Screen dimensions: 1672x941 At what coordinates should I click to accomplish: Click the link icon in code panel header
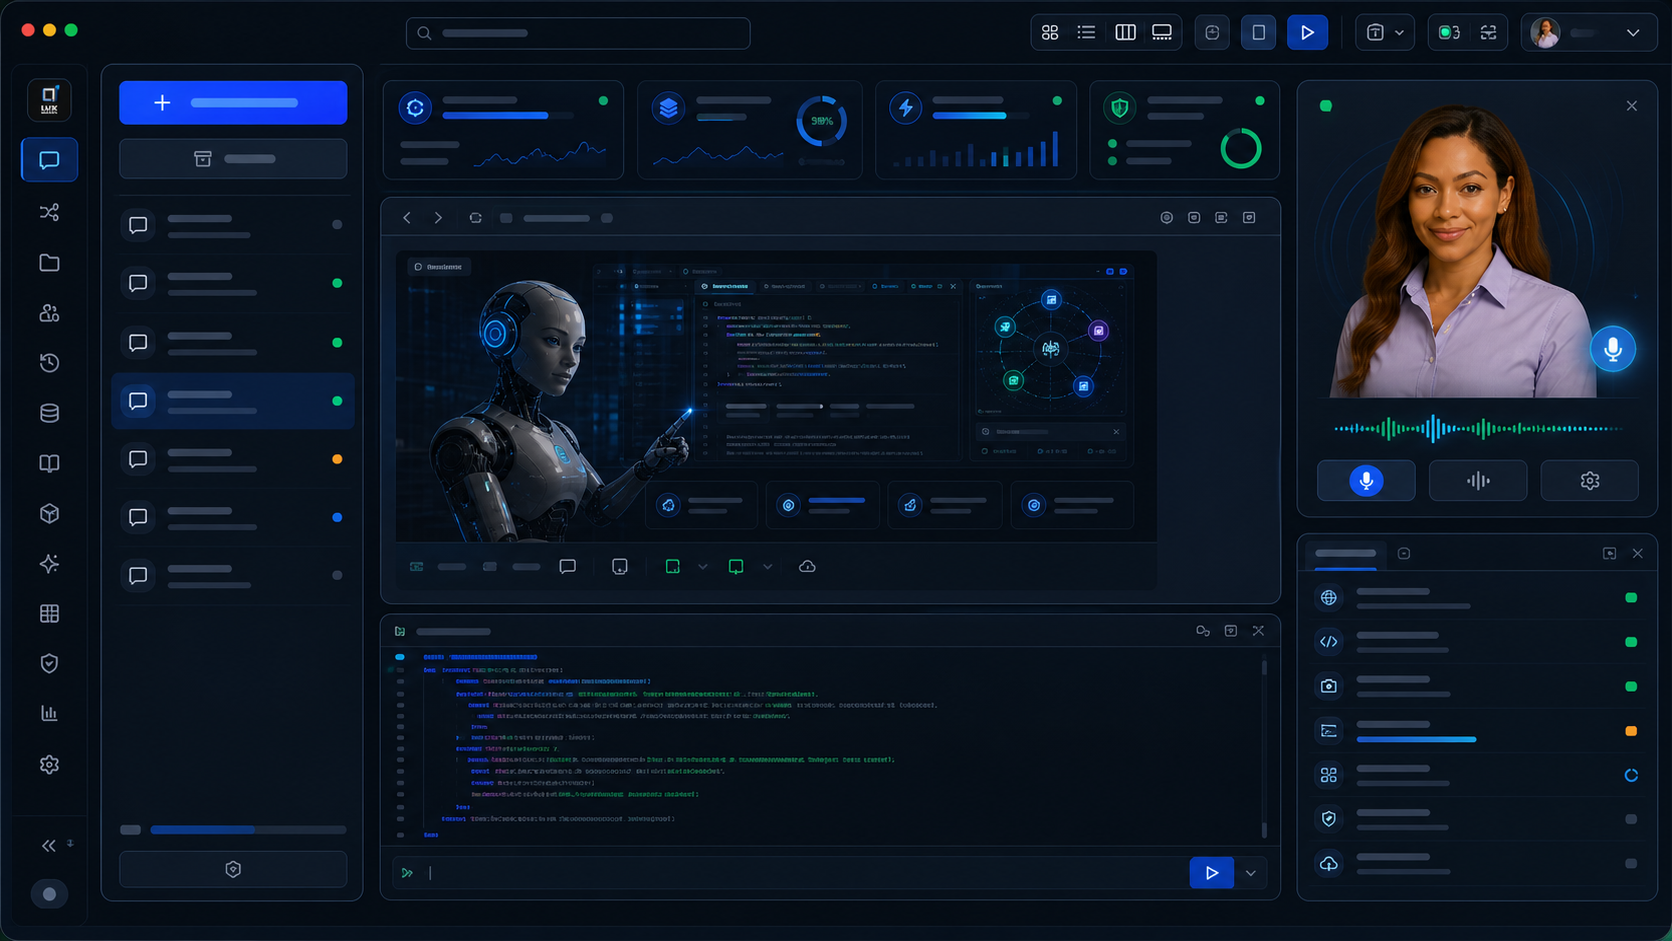[x=1203, y=631]
